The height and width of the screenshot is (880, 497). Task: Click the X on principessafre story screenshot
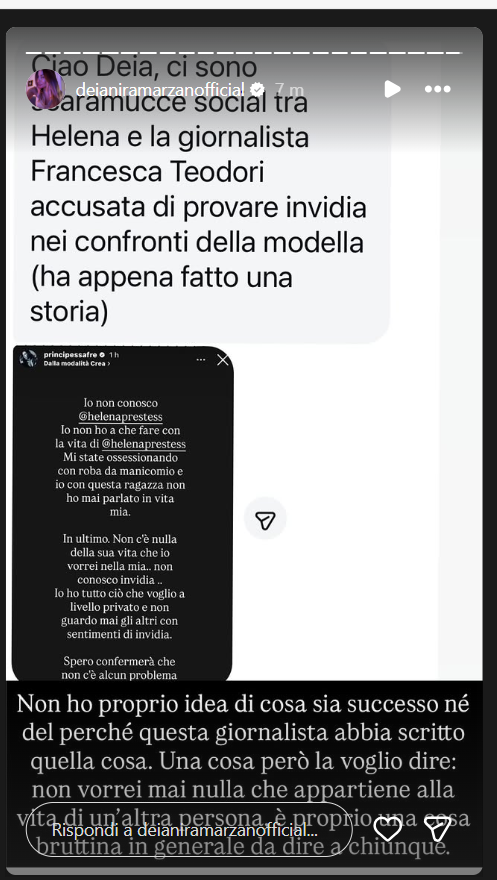[223, 360]
